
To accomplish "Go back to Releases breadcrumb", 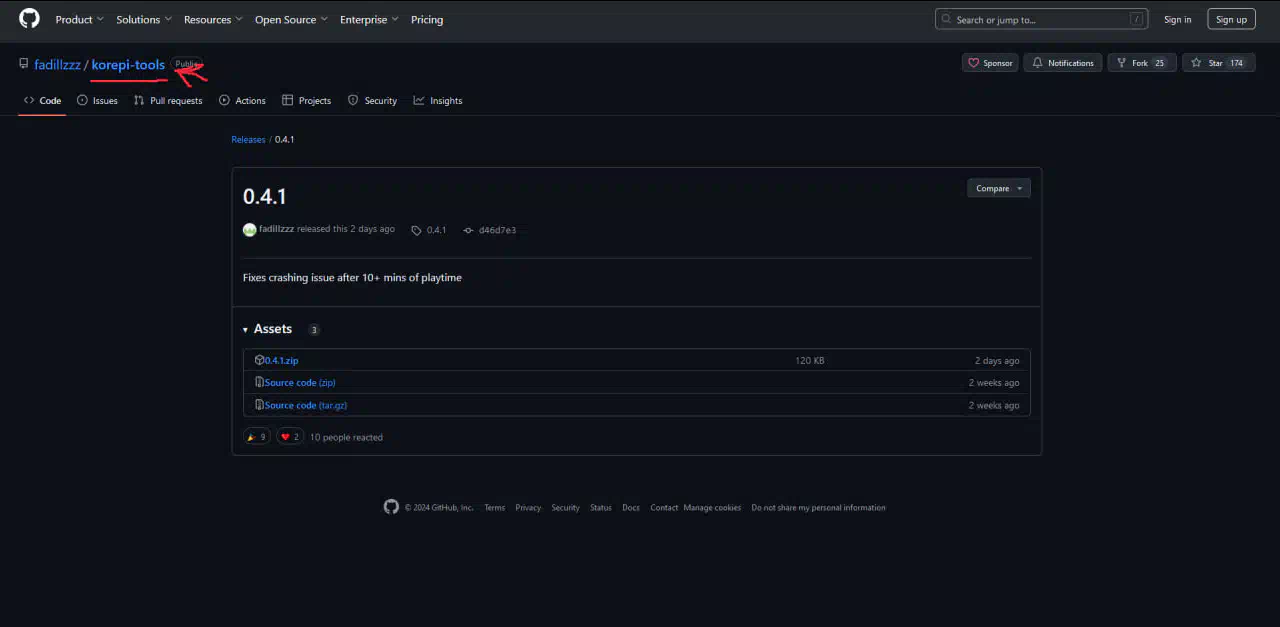I will [248, 140].
